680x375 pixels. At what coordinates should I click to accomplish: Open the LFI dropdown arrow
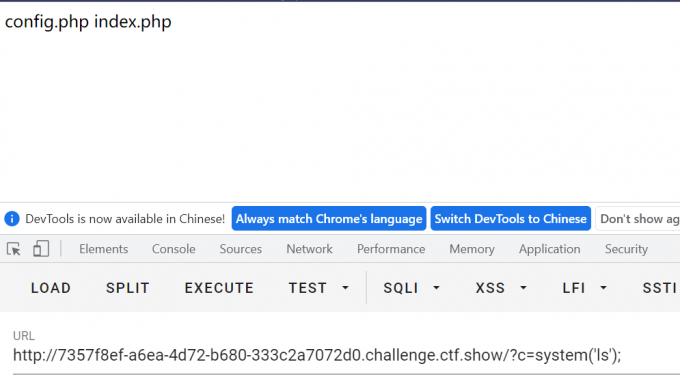click(603, 288)
